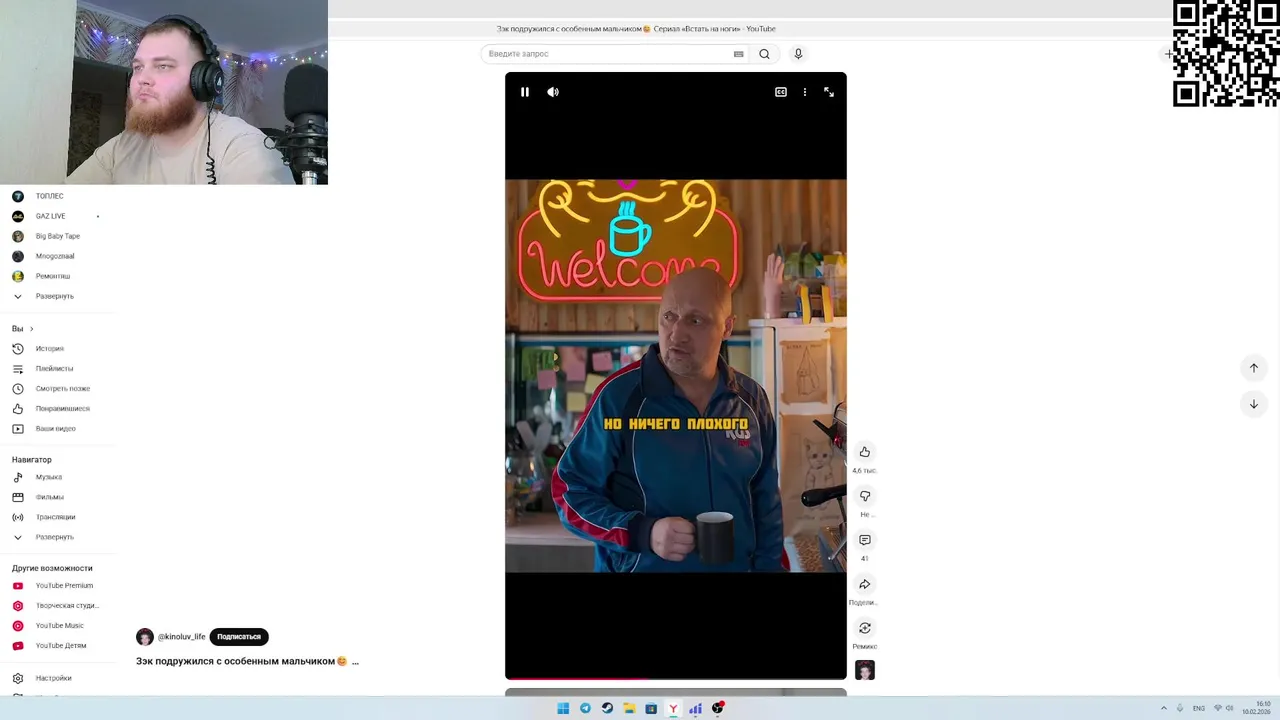Show hidden tray icons chevron
This screenshot has width=1280, height=720.
[1163, 708]
